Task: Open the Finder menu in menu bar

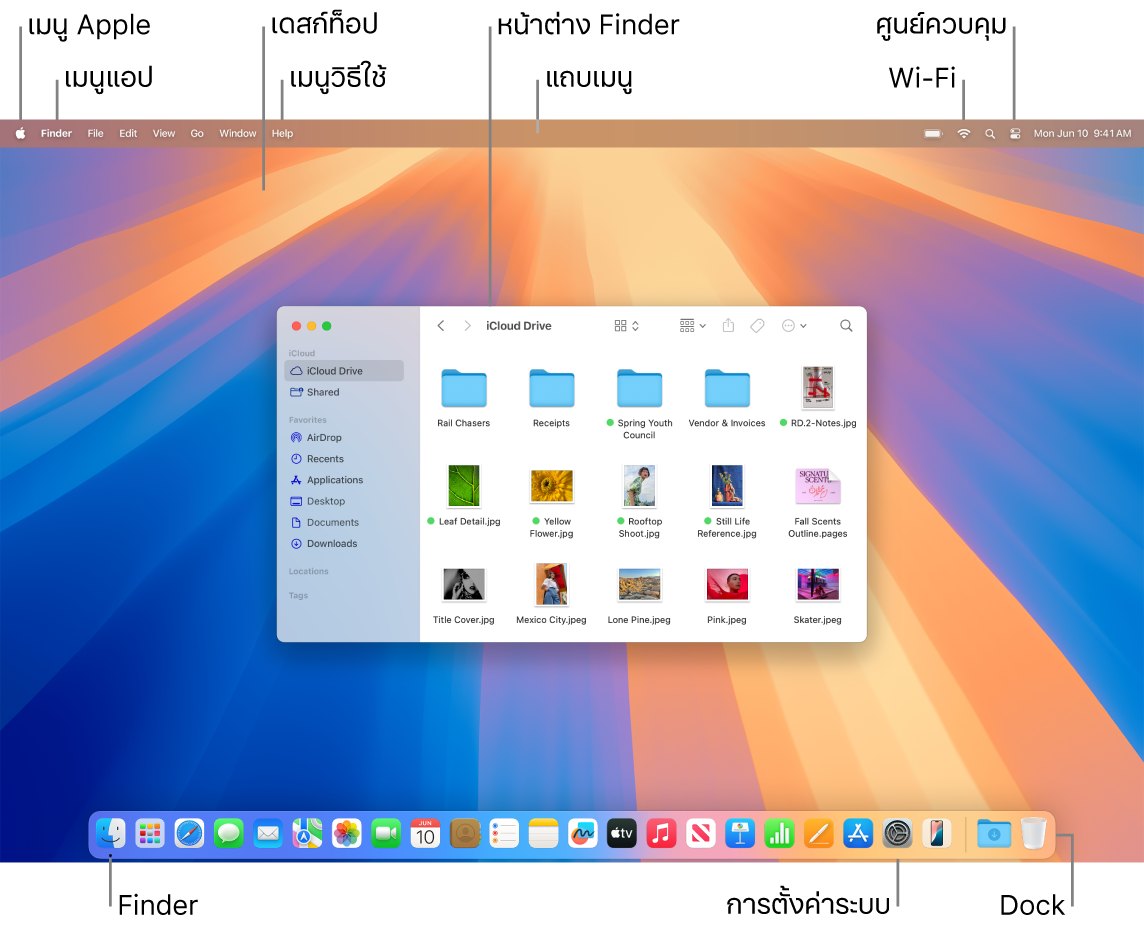Action: 56,134
